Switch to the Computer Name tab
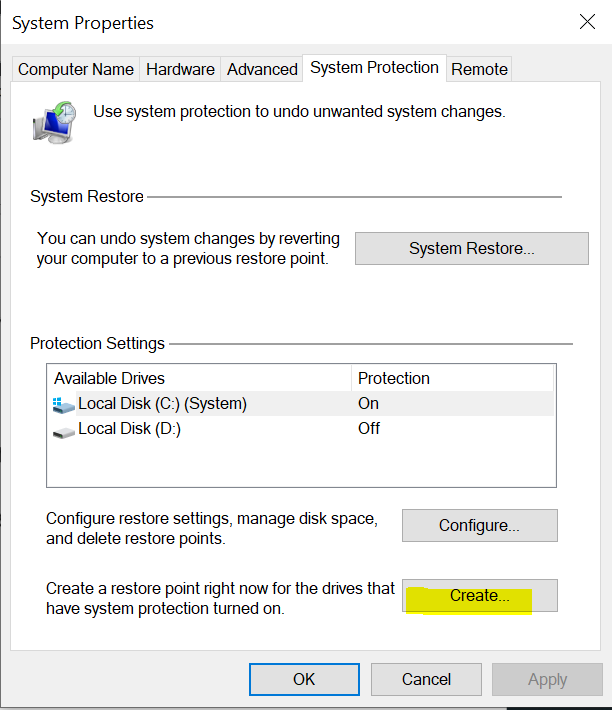612x710 pixels. (76, 69)
